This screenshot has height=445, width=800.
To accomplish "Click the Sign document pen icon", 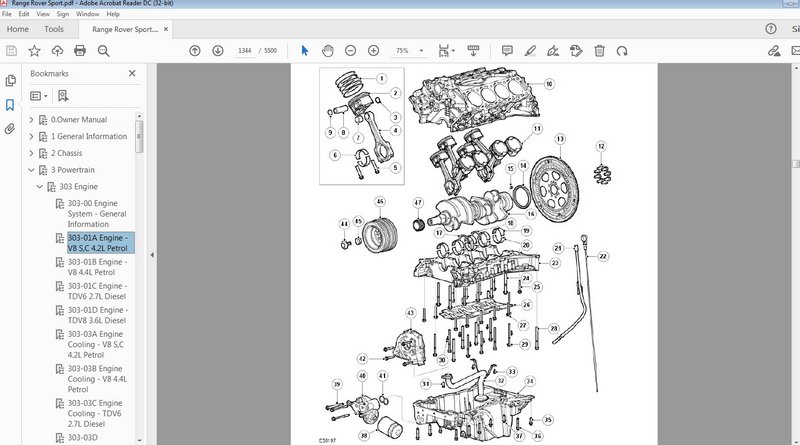I will [x=553, y=51].
